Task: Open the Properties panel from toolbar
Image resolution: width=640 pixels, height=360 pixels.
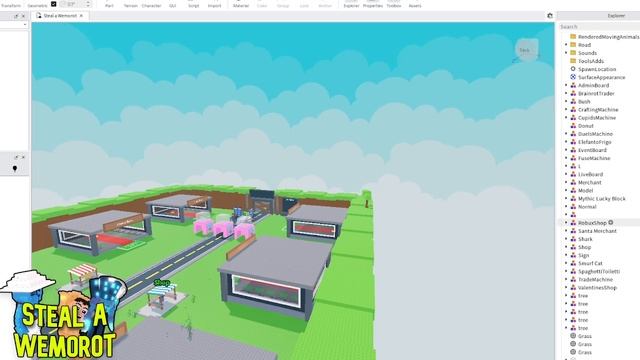Action: [x=373, y=6]
